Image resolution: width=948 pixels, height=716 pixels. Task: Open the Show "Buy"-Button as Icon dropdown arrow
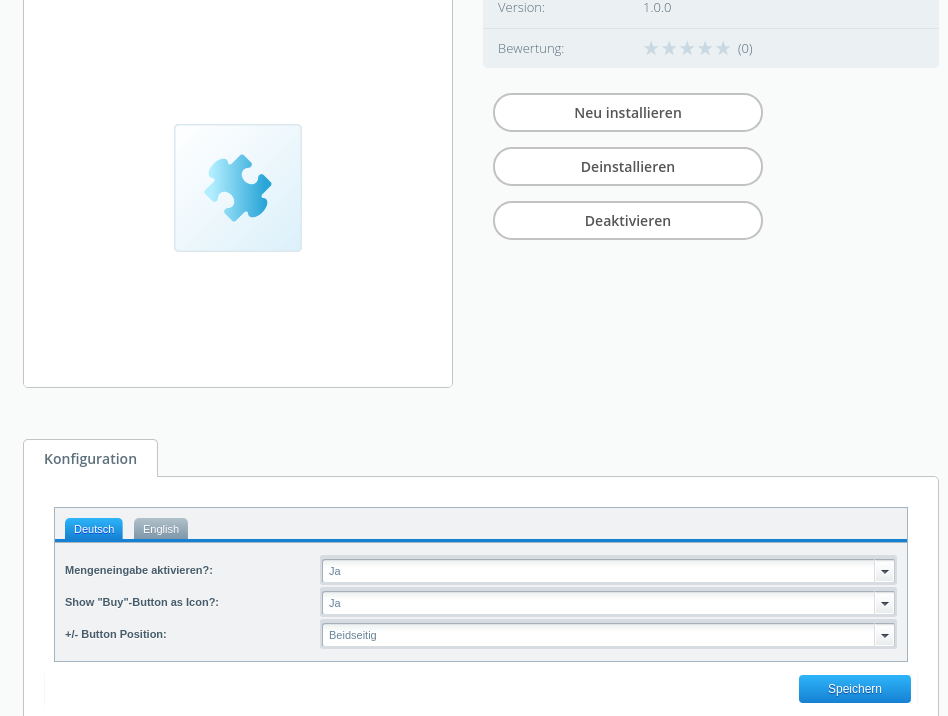pos(884,603)
